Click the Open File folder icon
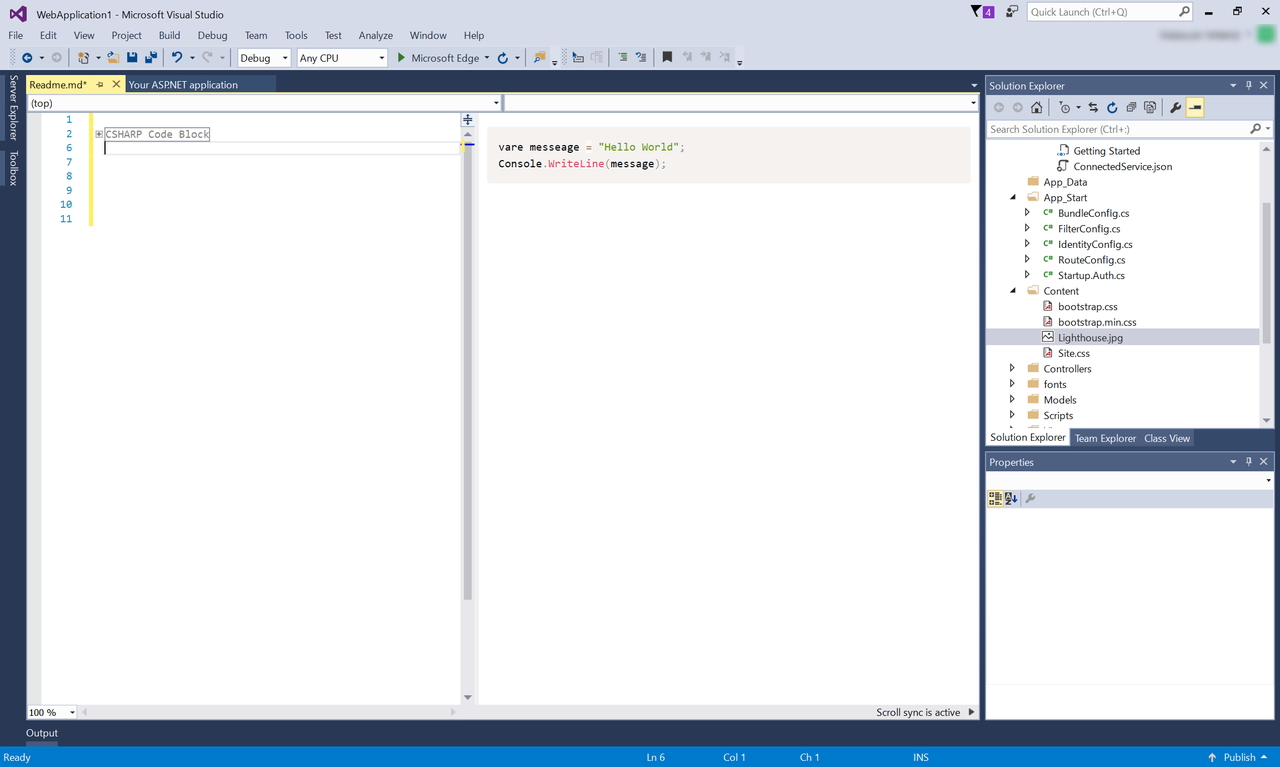The image size is (1280, 767). [x=113, y=58]
